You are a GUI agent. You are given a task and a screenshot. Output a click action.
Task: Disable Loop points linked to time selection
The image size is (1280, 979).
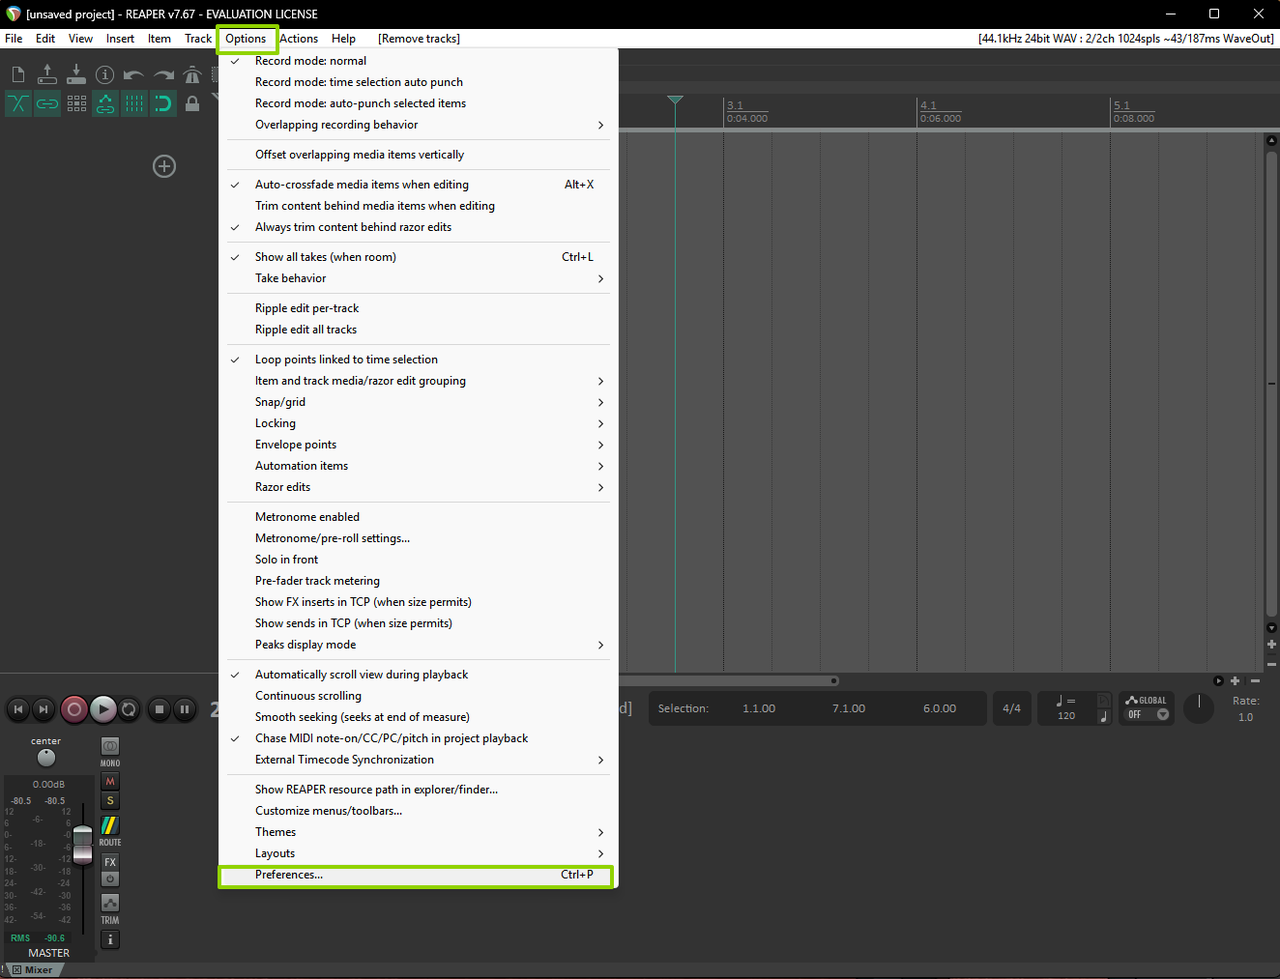coord(346,360)
